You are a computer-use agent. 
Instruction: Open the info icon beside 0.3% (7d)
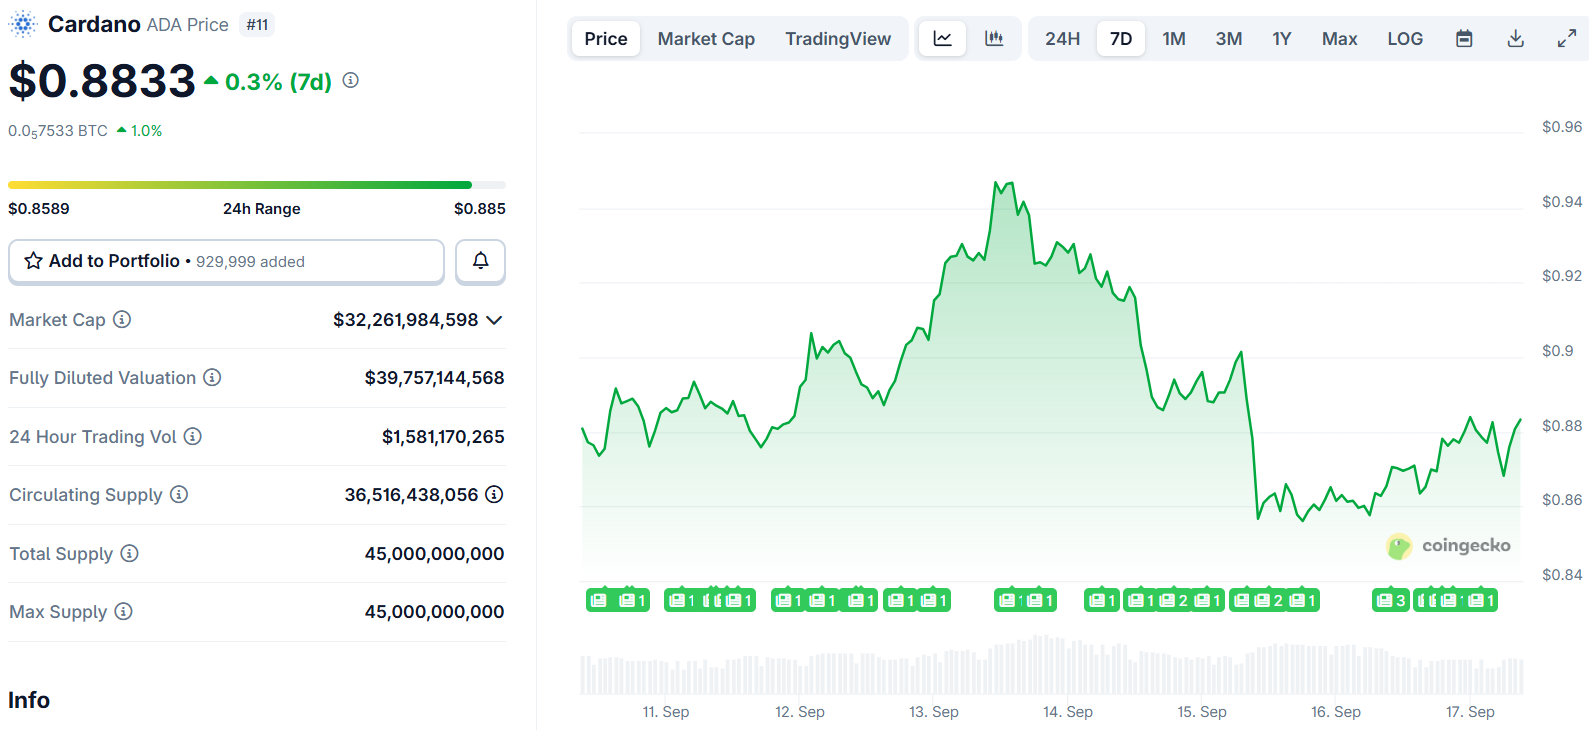click(x=350, y=80)
